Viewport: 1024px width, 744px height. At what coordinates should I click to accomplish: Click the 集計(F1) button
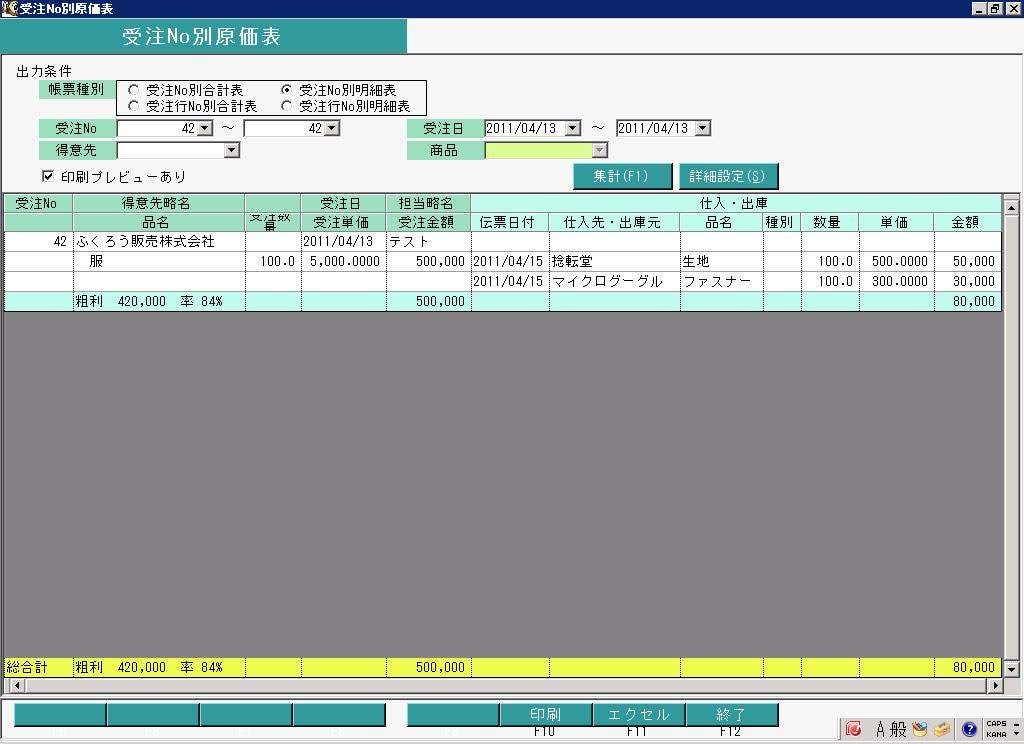pyautogui.click(x=622, y=176)
